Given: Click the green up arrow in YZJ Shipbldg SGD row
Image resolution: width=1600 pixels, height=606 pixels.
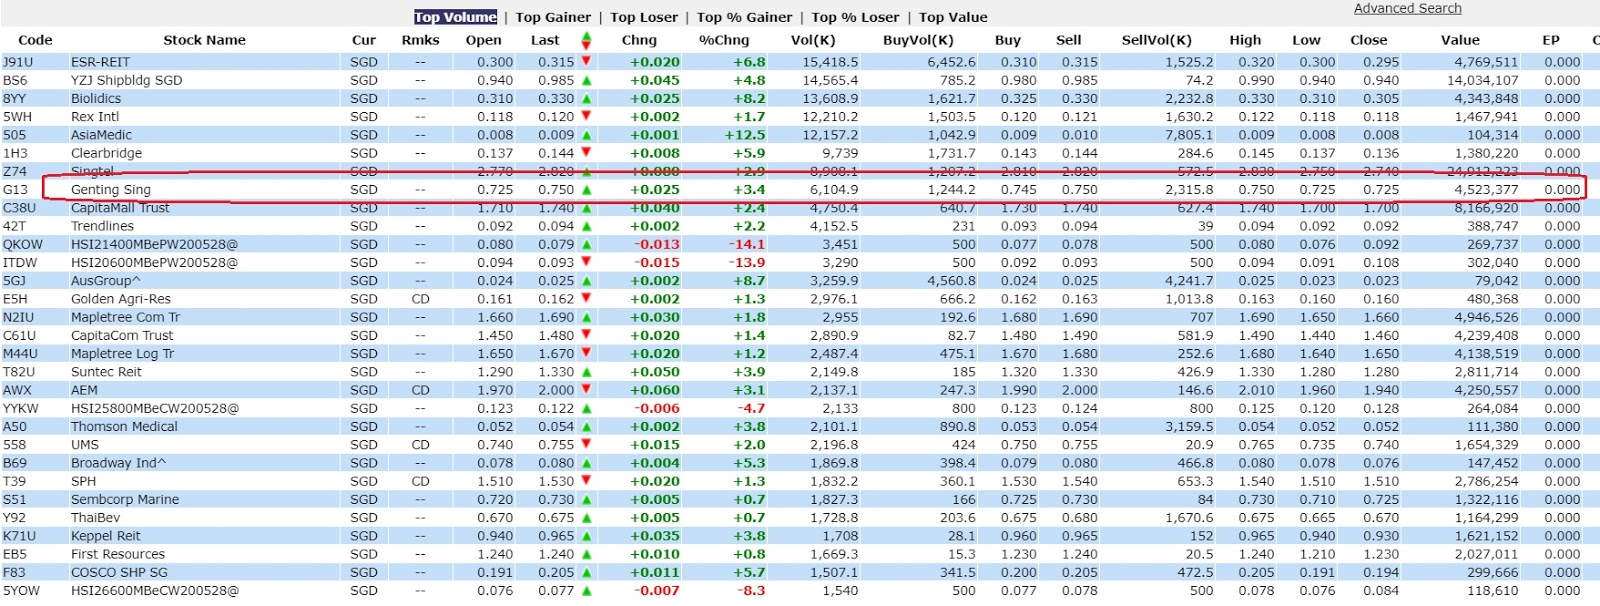Looking at the screenshot, I should [586, 80].
